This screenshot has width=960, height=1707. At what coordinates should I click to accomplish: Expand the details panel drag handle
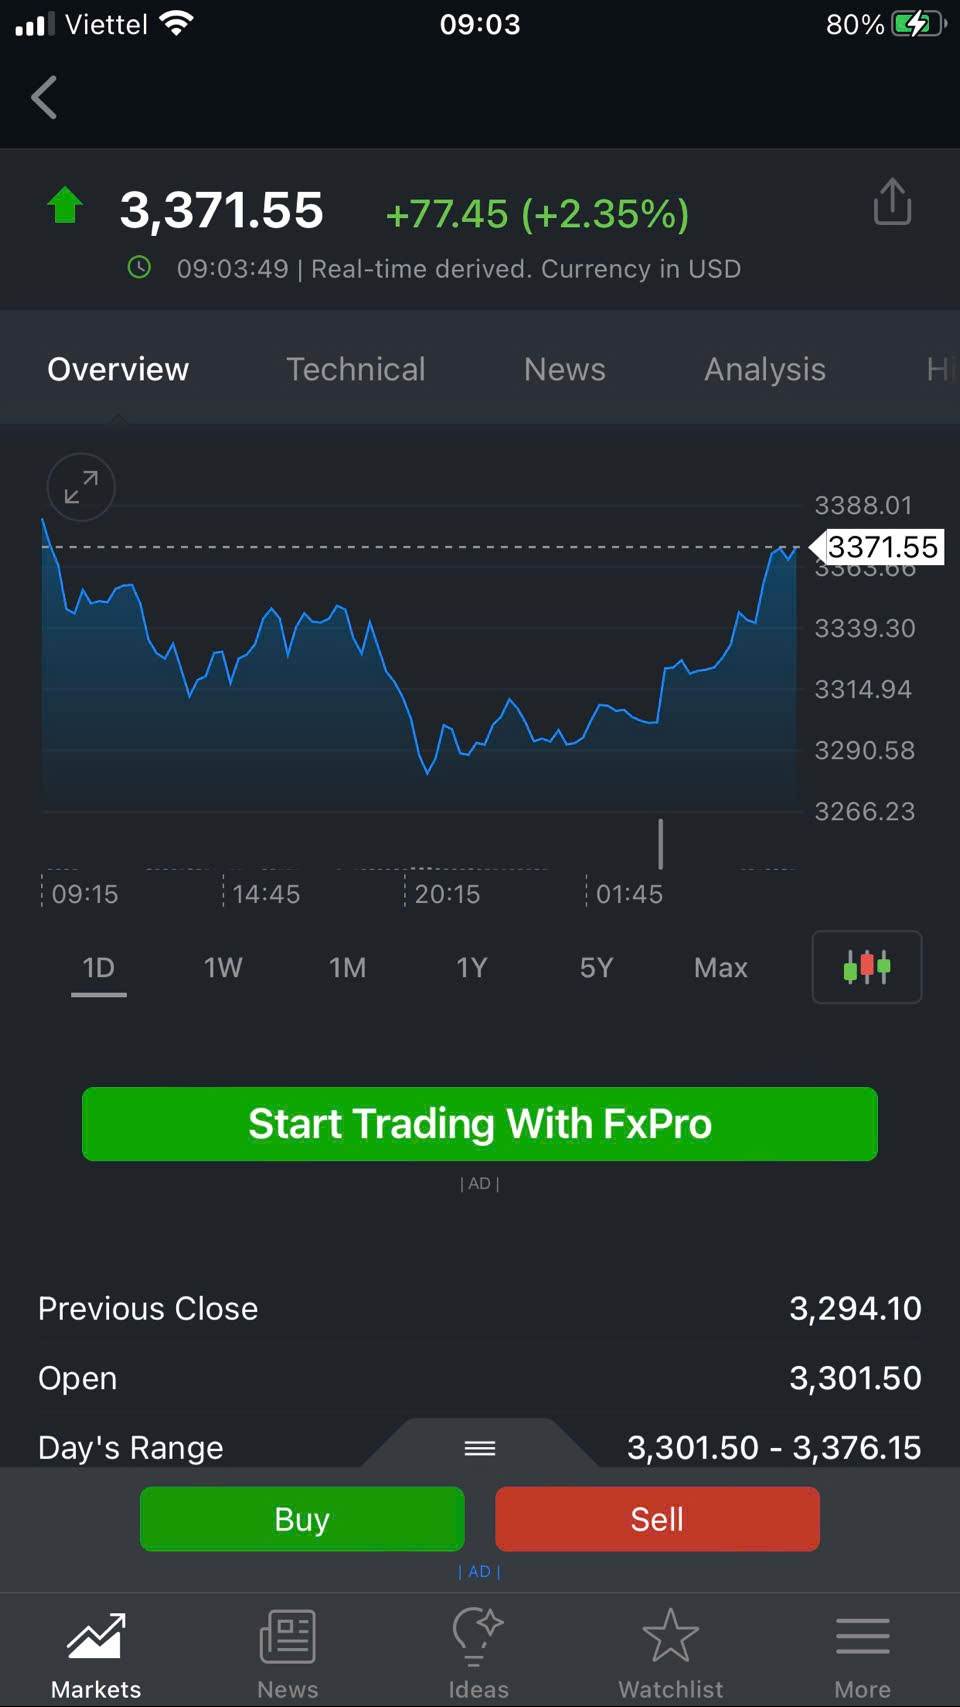480,1448
